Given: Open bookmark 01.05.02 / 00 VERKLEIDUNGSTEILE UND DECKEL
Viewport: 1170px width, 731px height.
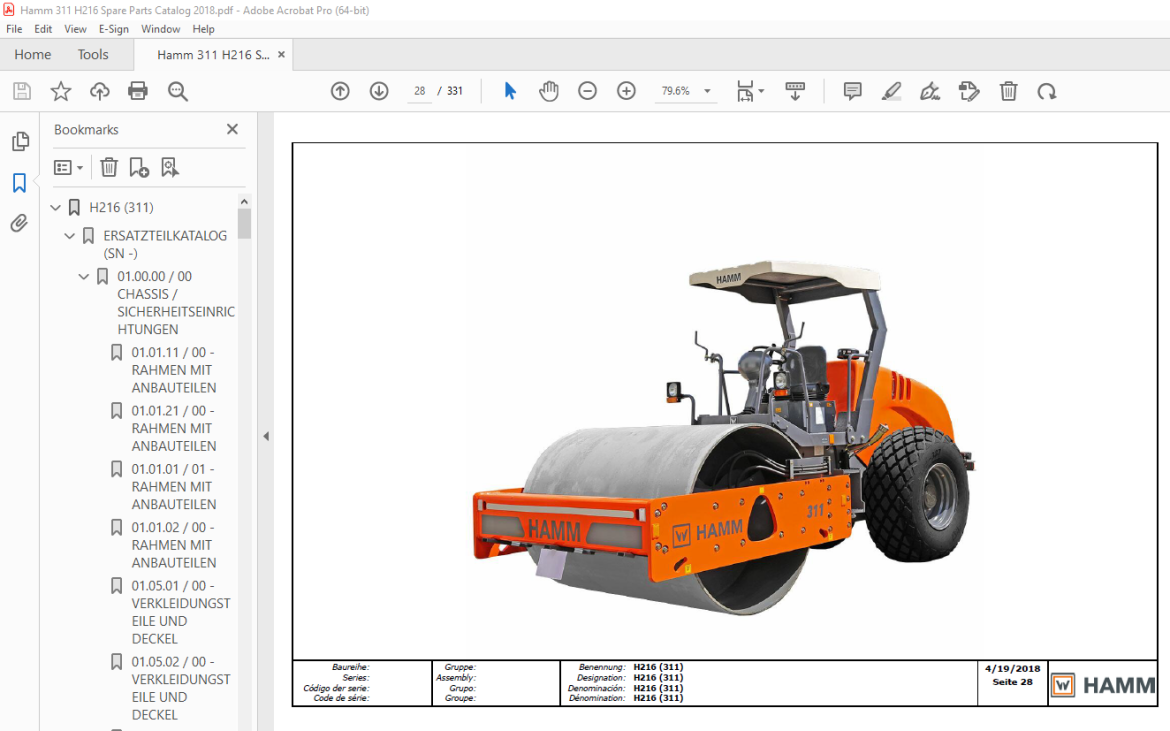Looking at the screenshot, I should (181, 688).
